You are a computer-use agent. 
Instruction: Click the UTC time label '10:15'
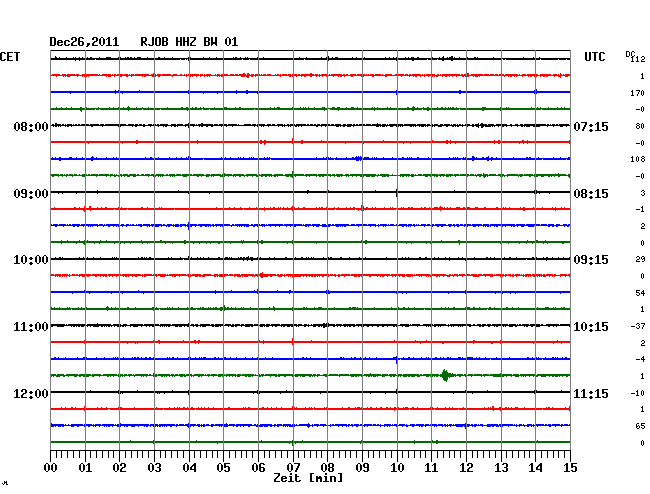point(591,327)
